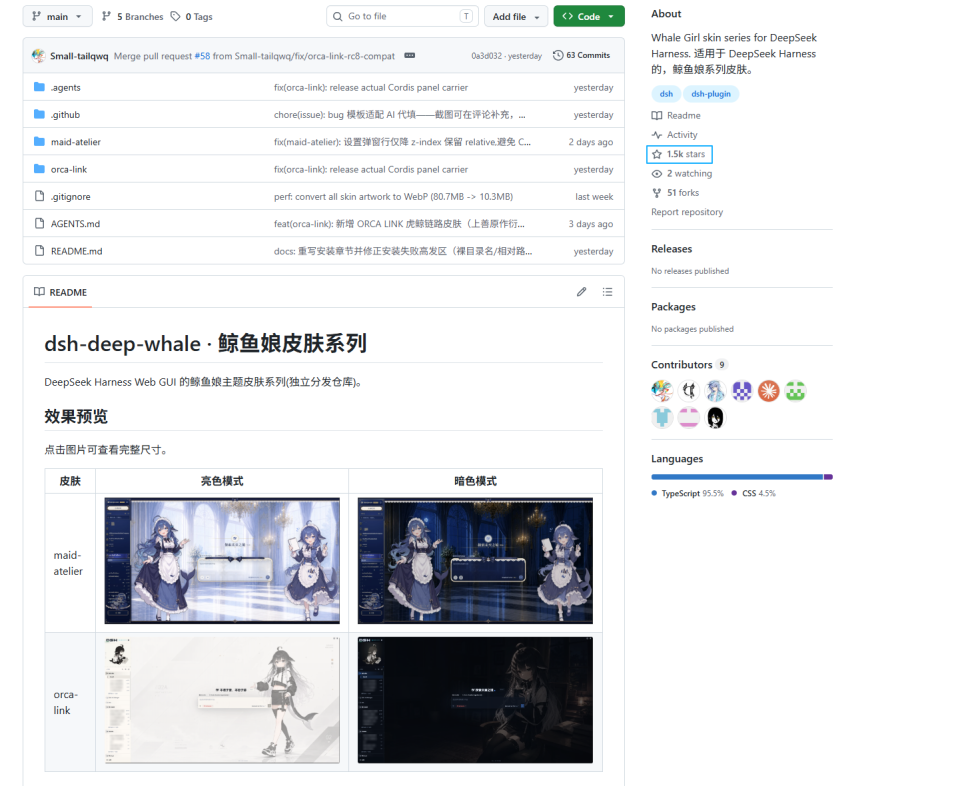Open the 0 Tags link

point(192,17)
